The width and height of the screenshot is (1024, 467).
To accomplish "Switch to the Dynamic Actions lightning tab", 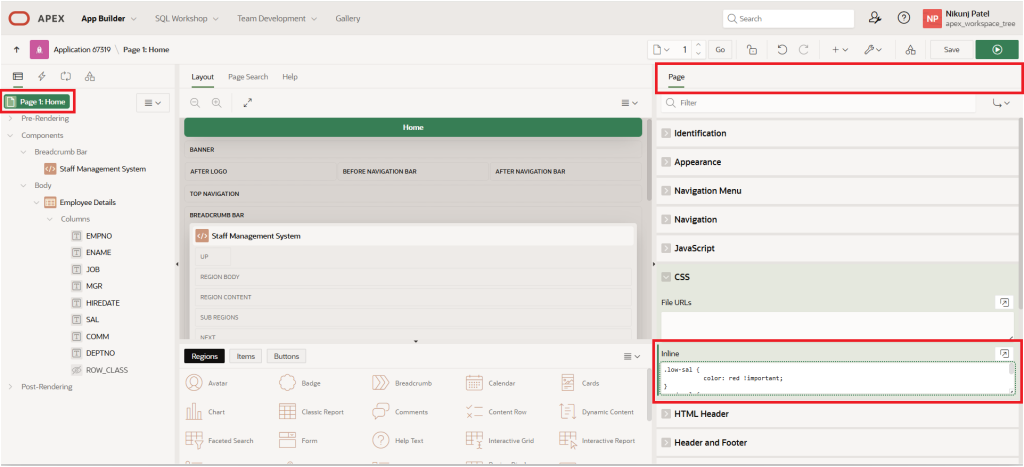I will pos(41,76).
